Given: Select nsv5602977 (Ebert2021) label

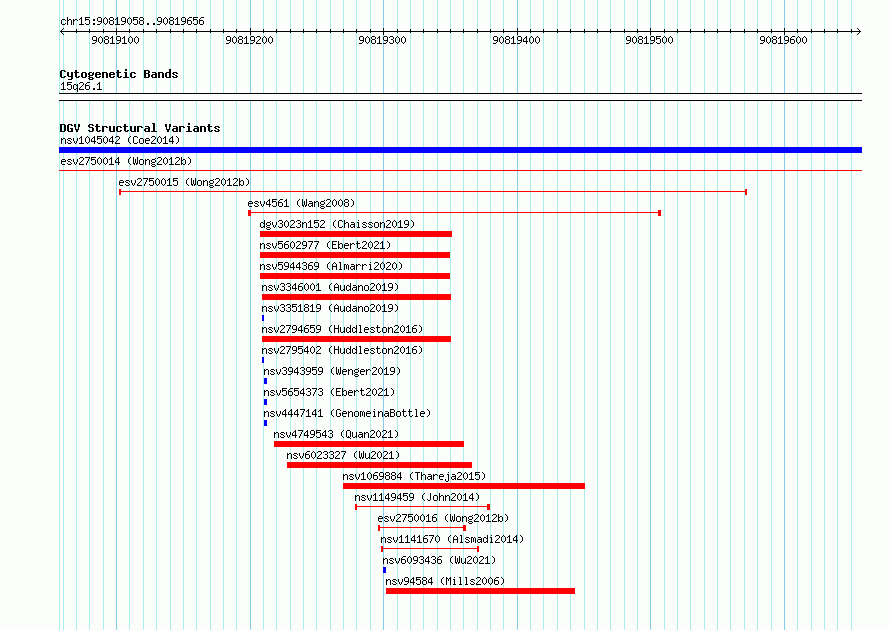Looking at the screenshot, I should click(325, 245).
